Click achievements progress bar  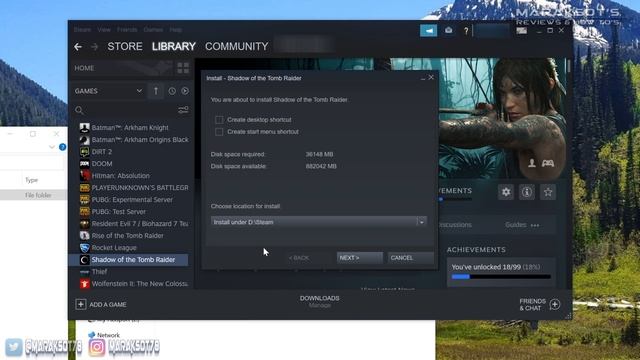(x=501, y=277)
